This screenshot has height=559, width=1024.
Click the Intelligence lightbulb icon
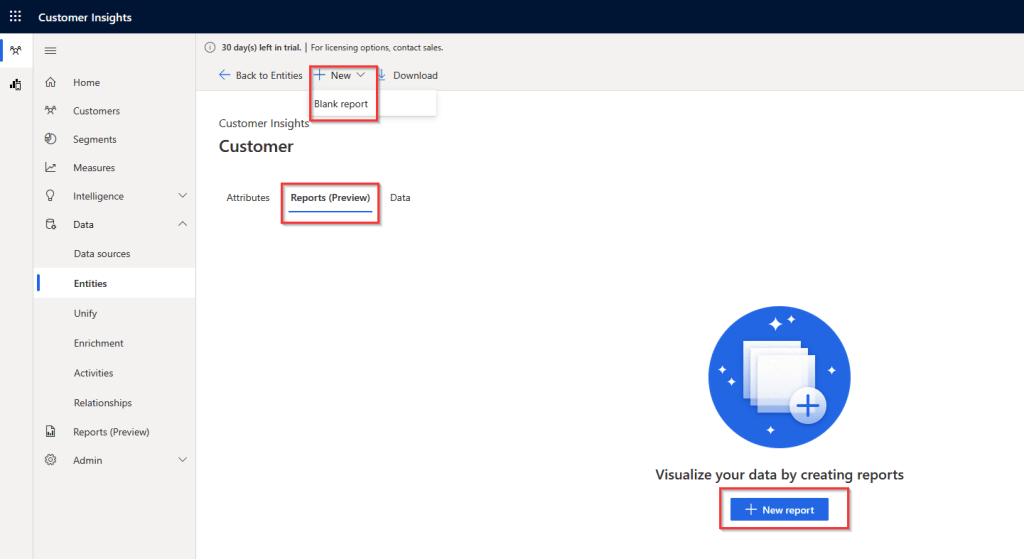point(50,196)
